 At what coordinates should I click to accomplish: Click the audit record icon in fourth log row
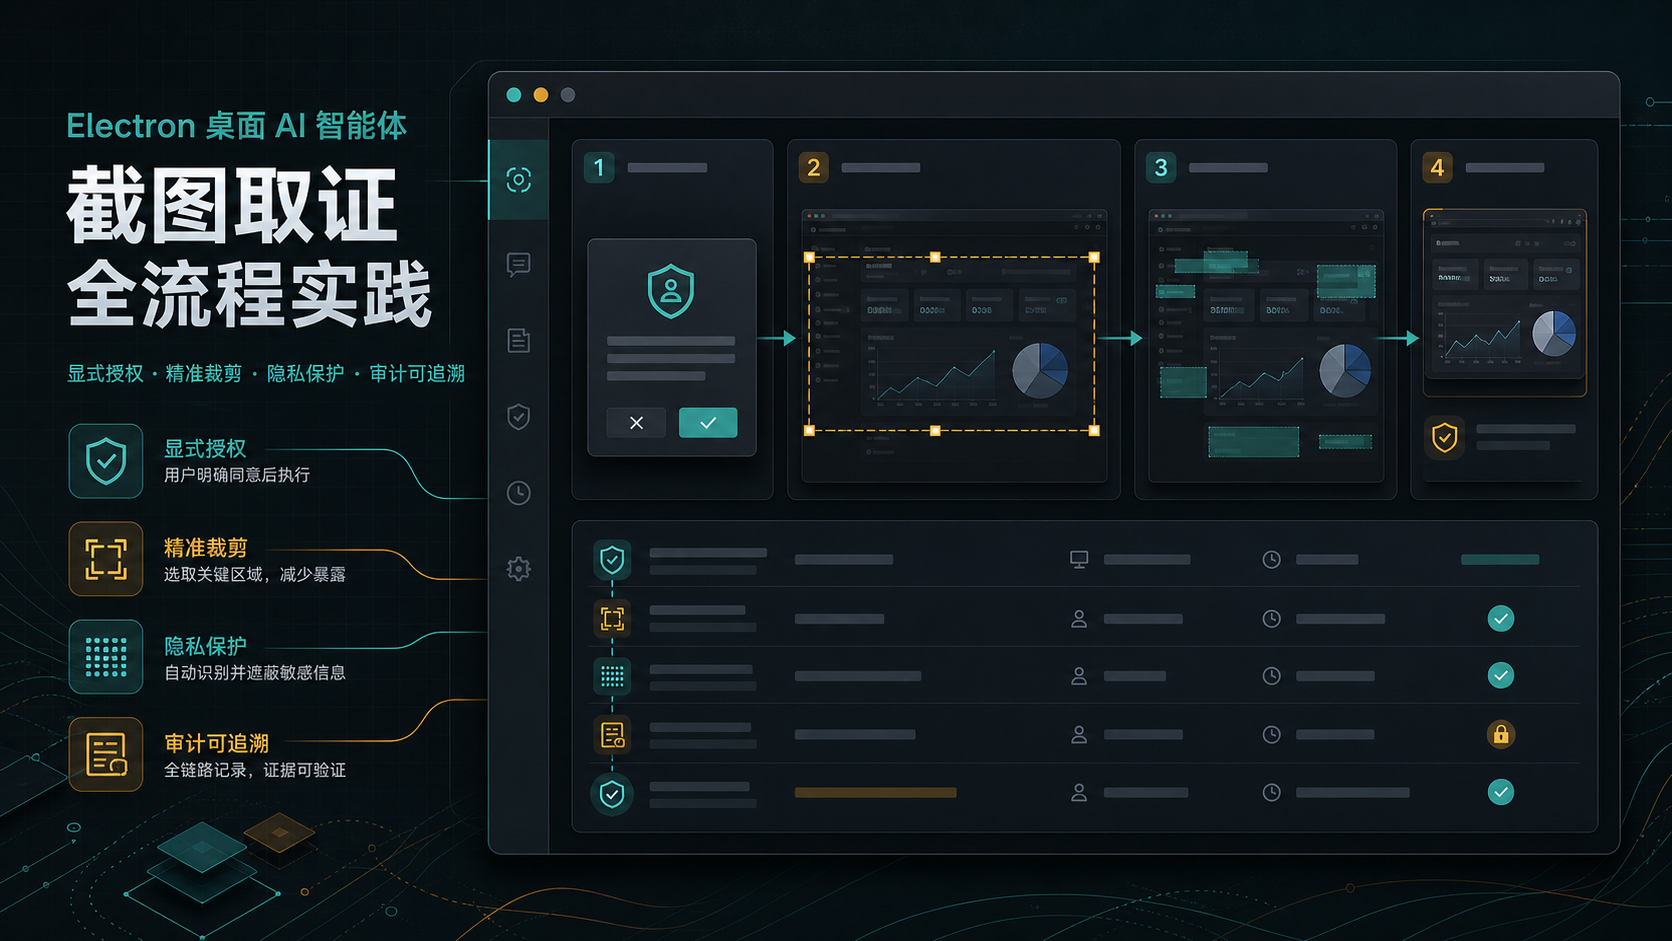[x=612, y=735]
